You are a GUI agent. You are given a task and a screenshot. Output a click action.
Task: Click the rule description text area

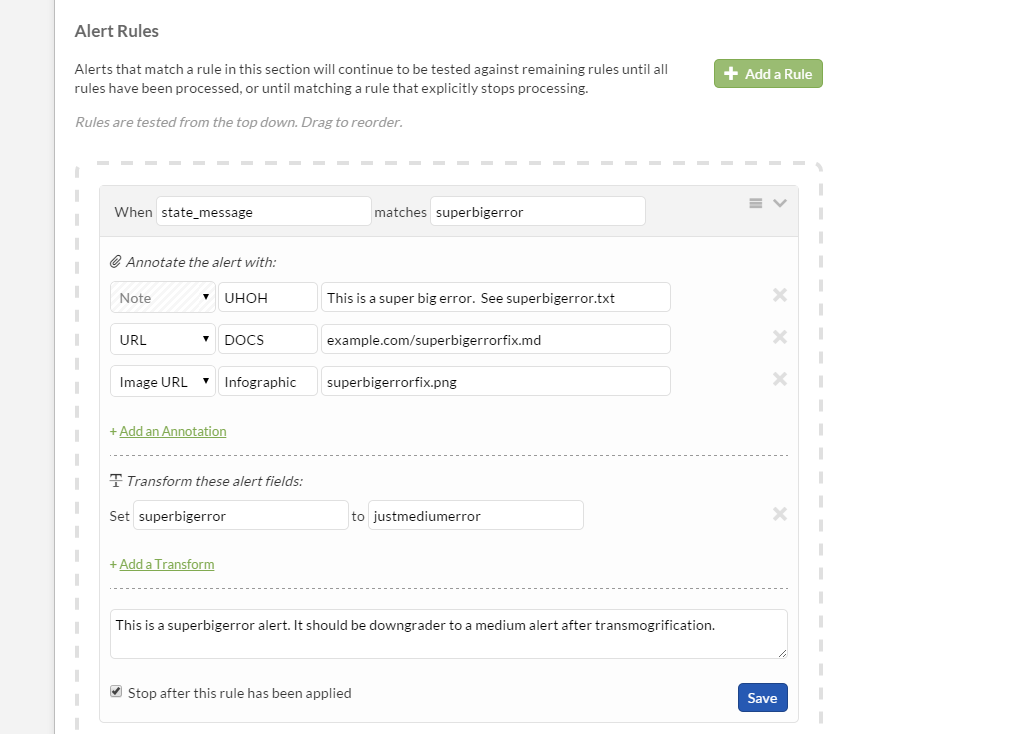pyautogui.click(x=448, y=634)
